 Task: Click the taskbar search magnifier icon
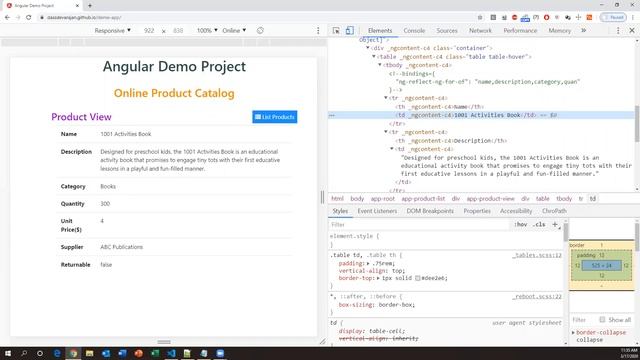click(x=24, y=353)
